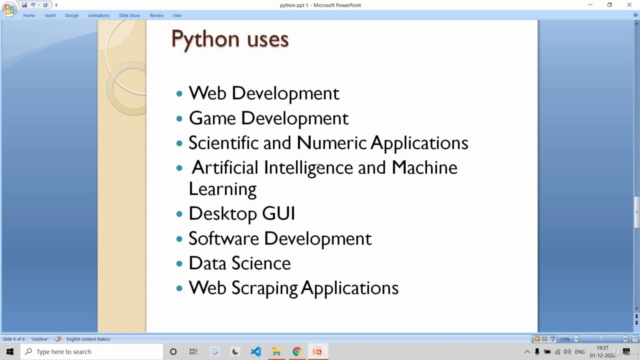Change language 'English (United States)' in status bar

click(88, 339)
